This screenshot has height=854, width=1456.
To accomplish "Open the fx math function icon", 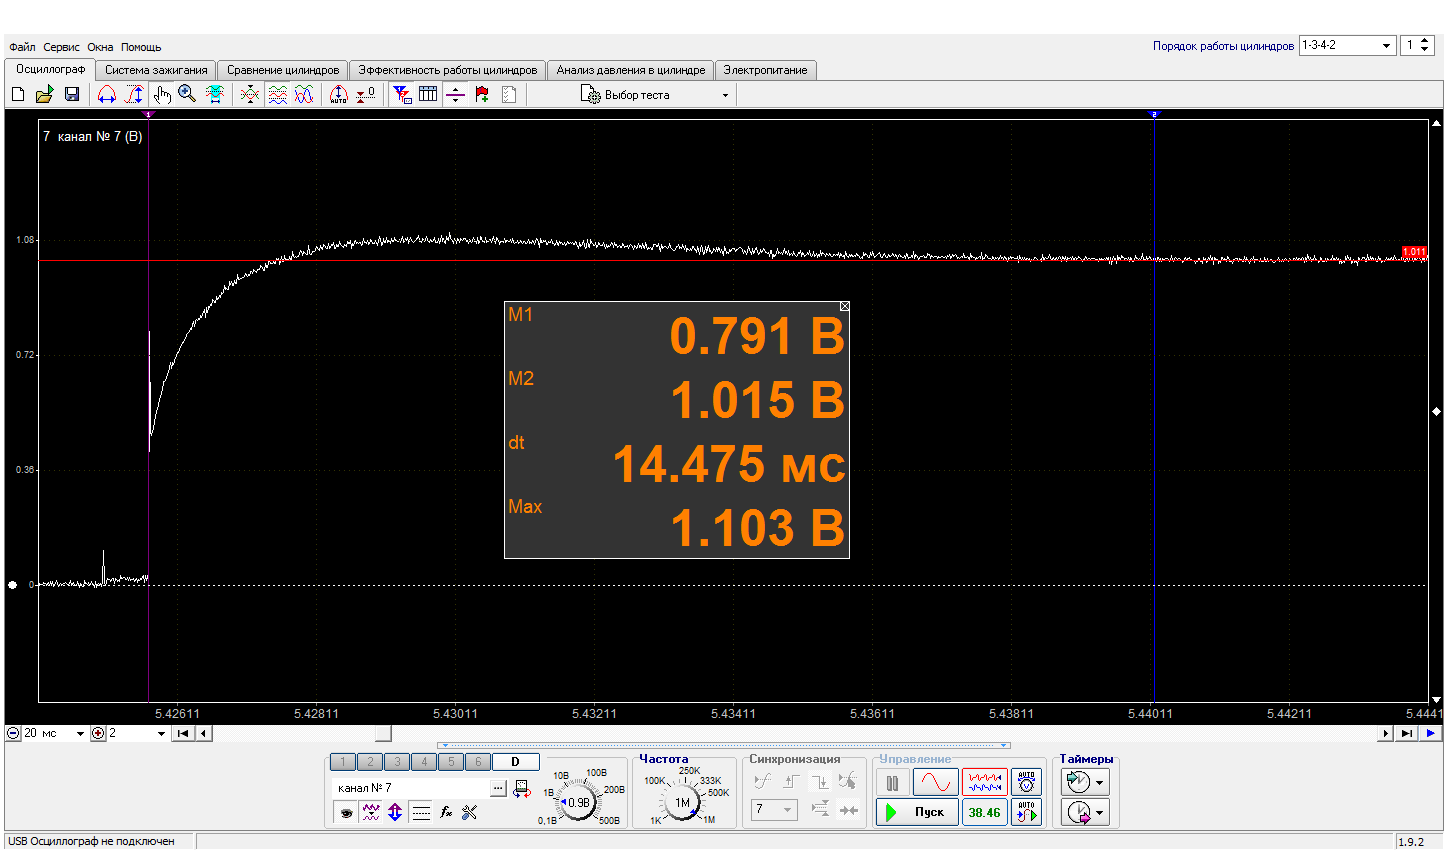I will (x=446, y=812).
